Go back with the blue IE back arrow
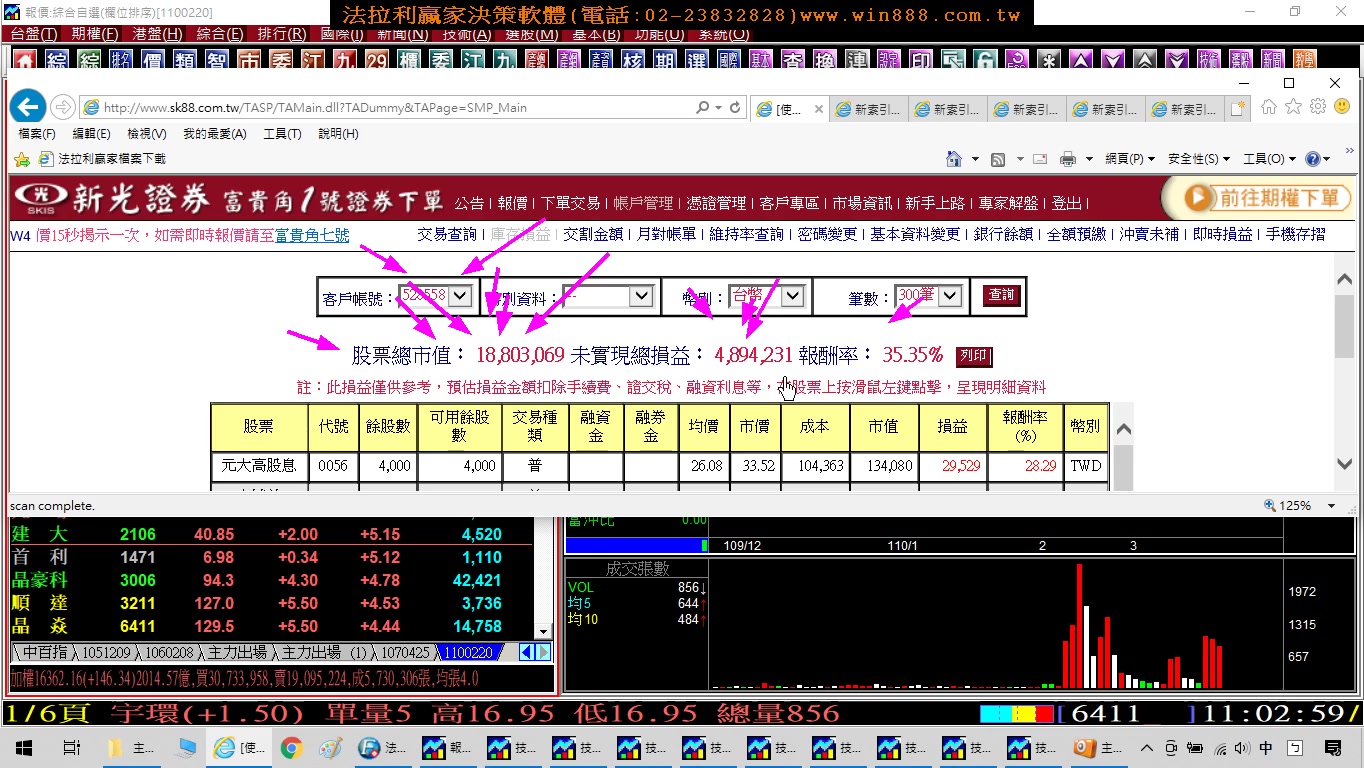Viewport: 1364px width, 768px height. point(27,107)
